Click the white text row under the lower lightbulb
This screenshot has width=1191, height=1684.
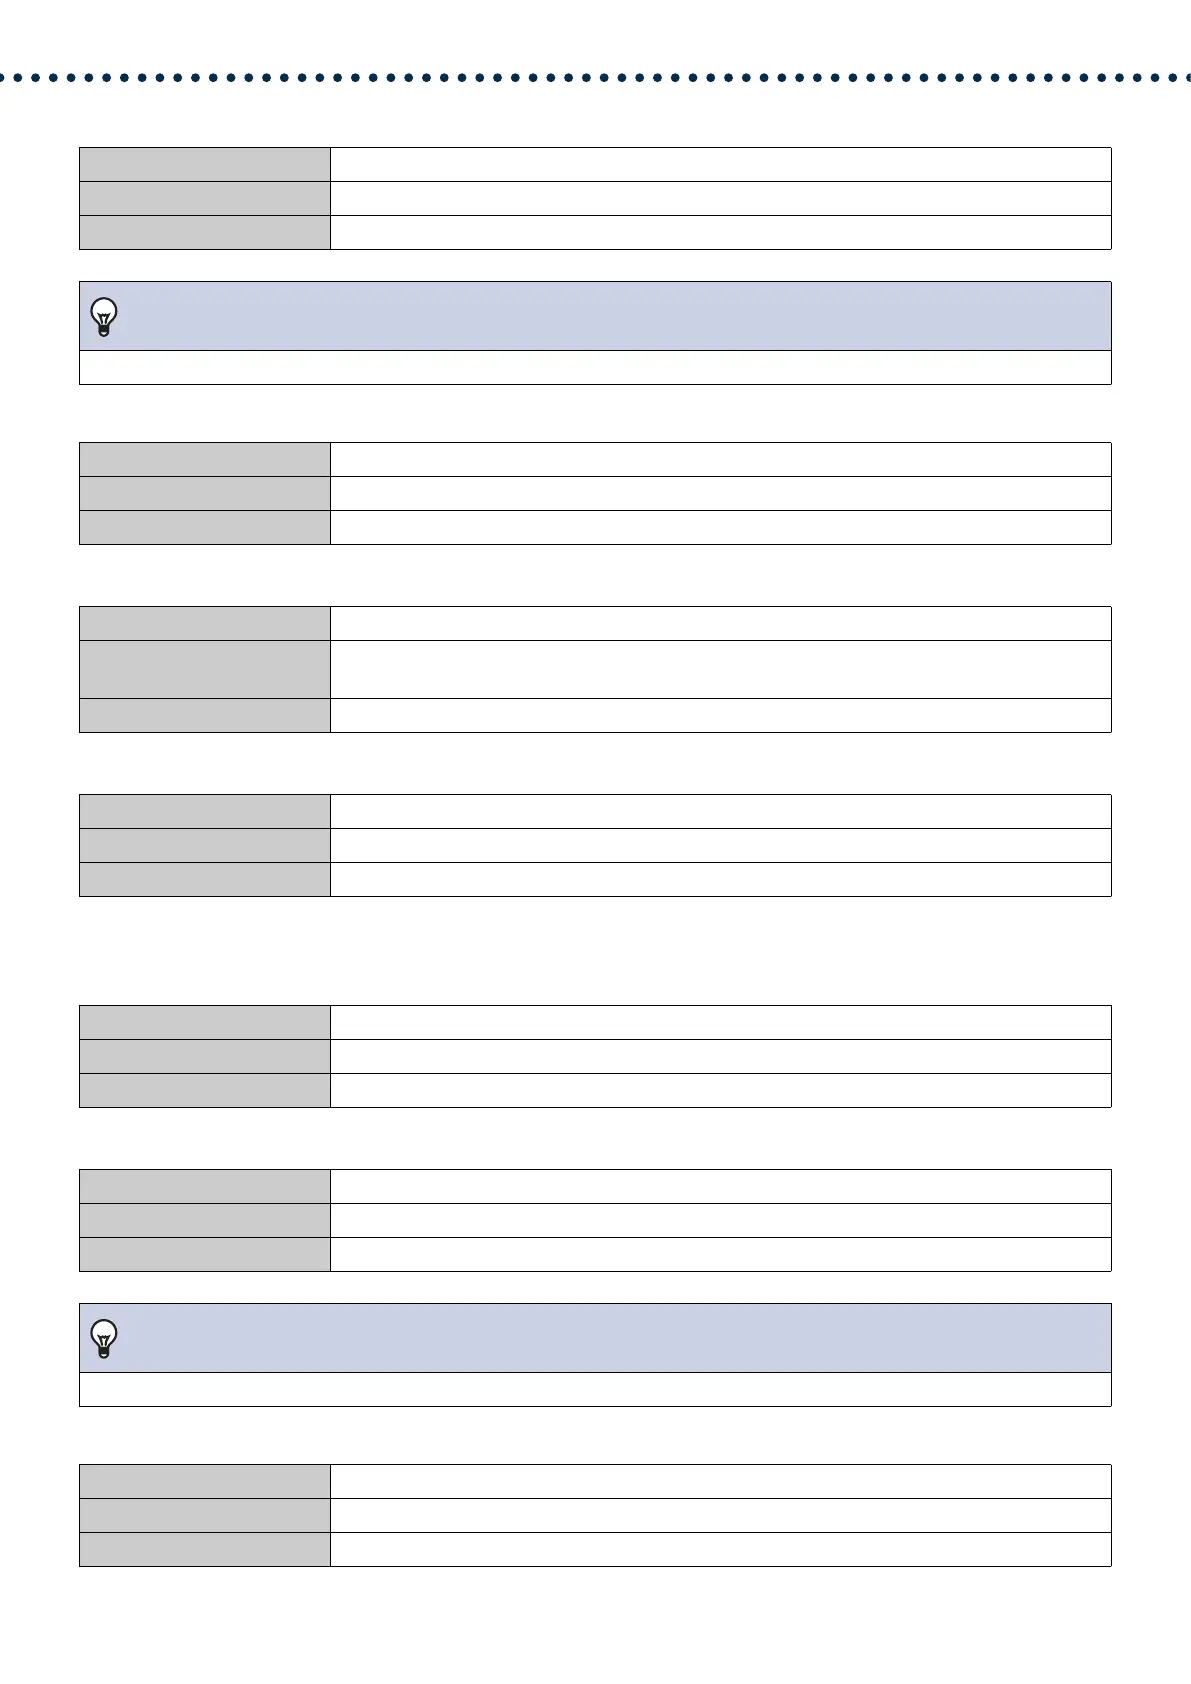coord(595,1389)
